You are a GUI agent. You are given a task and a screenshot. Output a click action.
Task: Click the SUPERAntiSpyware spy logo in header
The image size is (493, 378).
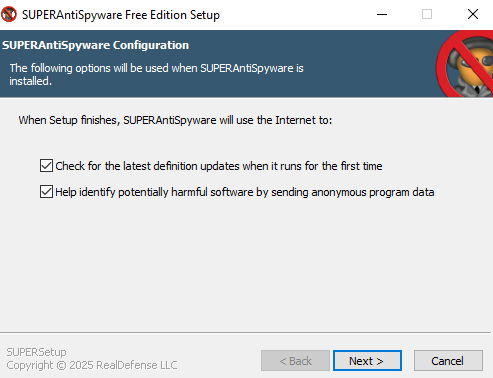[465, 64]
